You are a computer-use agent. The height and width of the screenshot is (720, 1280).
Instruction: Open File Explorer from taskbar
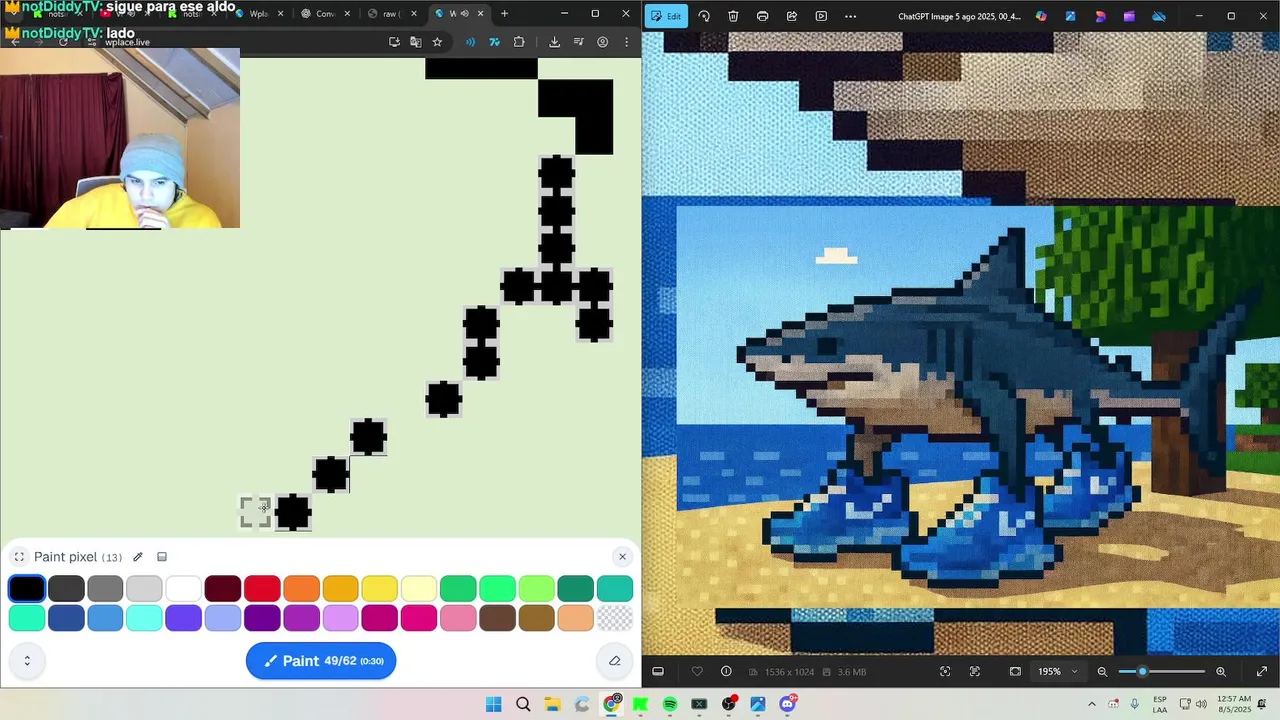[552, 705]
